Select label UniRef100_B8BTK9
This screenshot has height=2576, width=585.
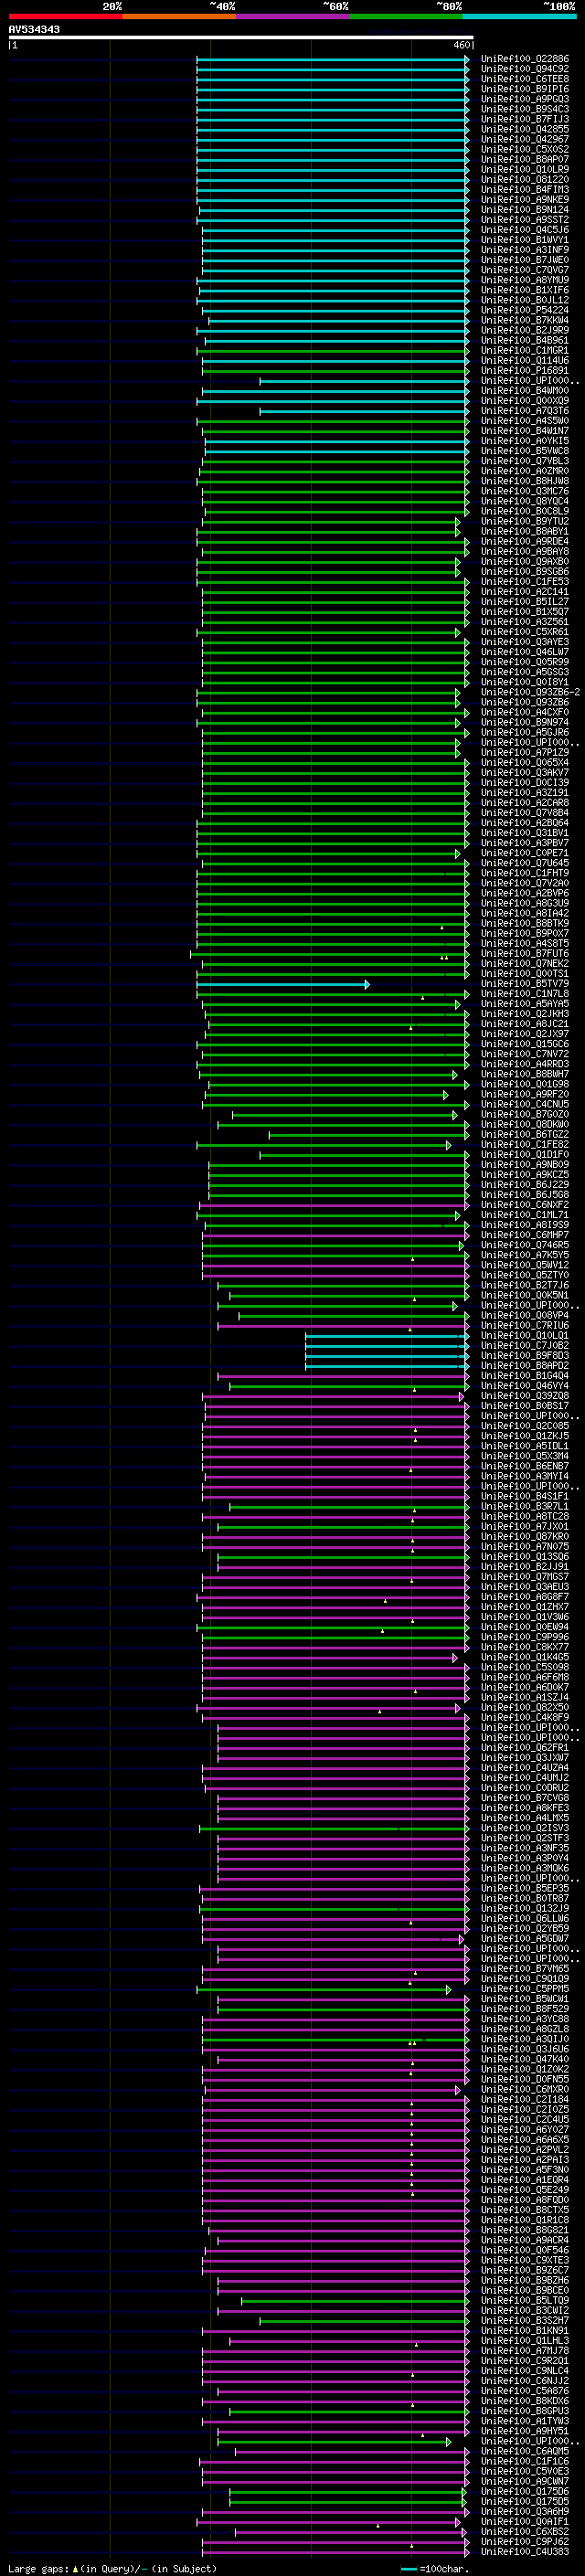click(x=524, y=923)
